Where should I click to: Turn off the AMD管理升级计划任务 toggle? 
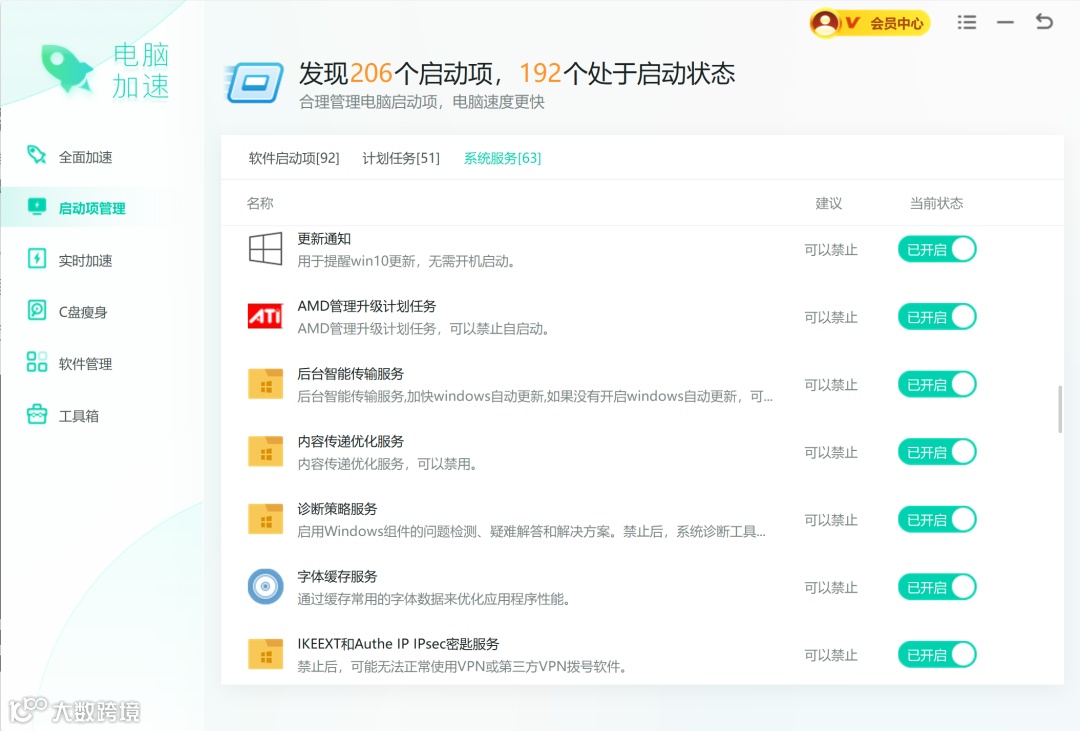coord(937,316)
